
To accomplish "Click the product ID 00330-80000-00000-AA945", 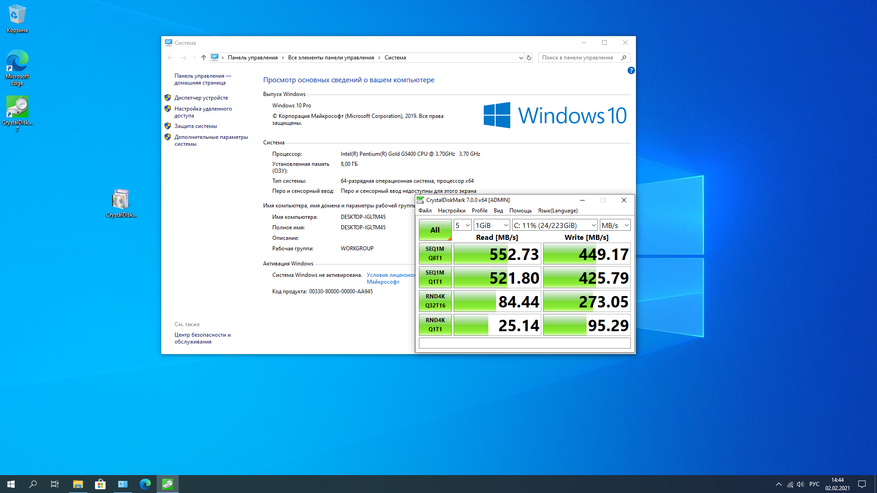I will 341,292.
